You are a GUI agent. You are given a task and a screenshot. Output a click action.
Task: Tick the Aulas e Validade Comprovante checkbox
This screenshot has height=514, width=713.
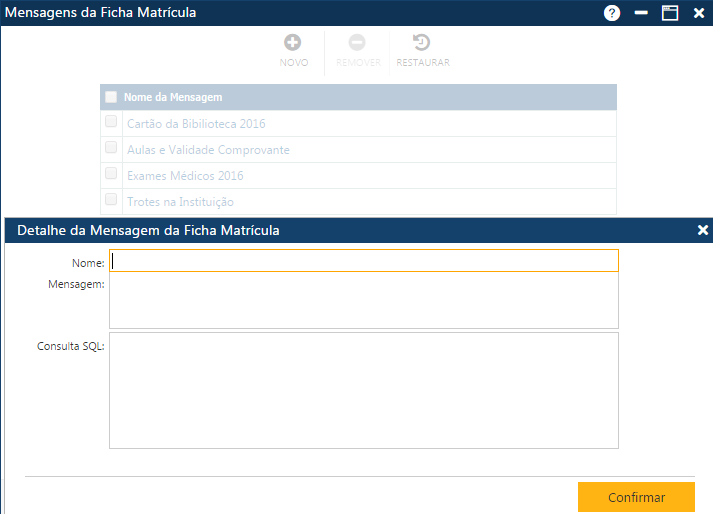111,148
